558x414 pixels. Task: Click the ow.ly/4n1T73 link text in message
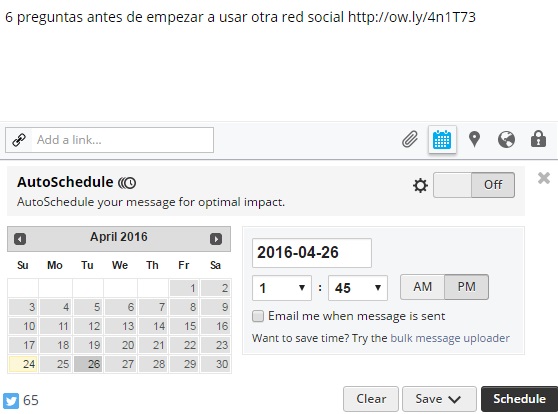pyautogui.click(x=412, y=17)
